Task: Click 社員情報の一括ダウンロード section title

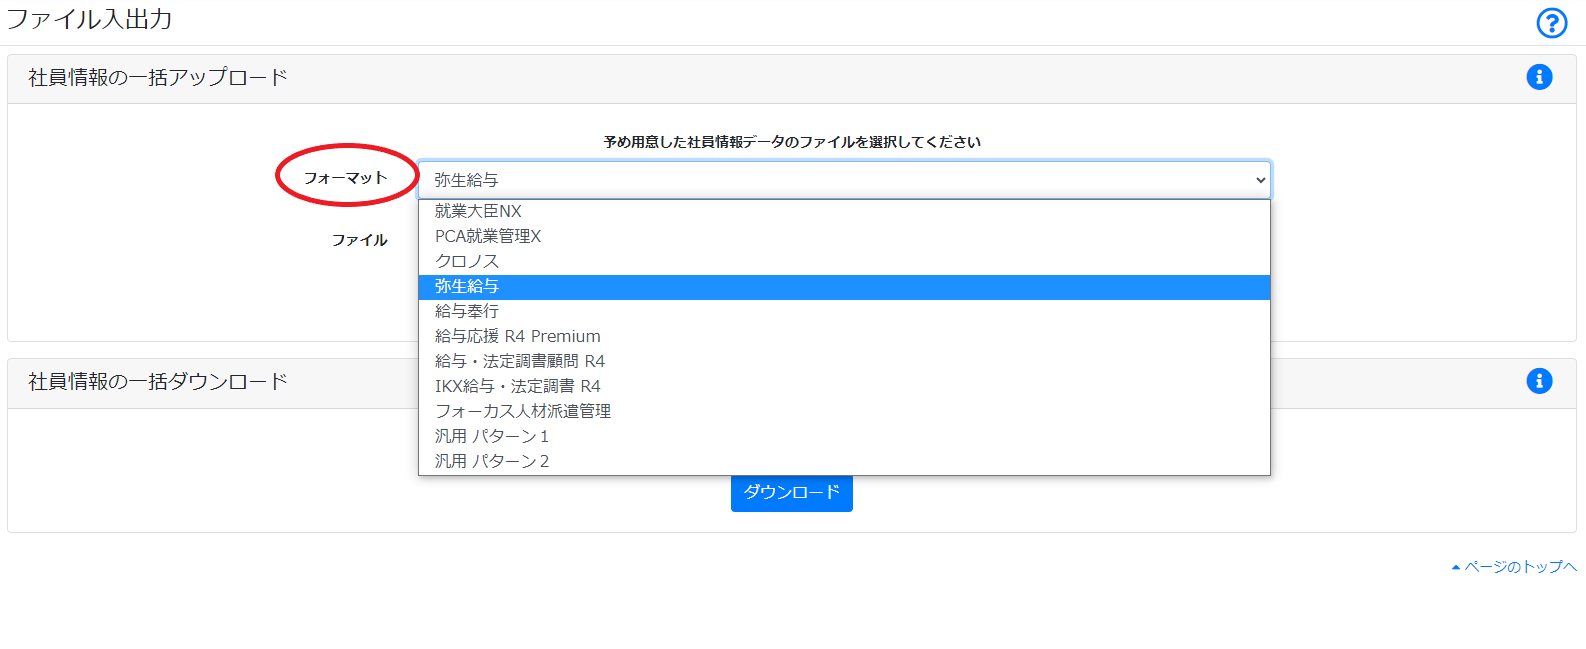Action: tap(158, 382)
